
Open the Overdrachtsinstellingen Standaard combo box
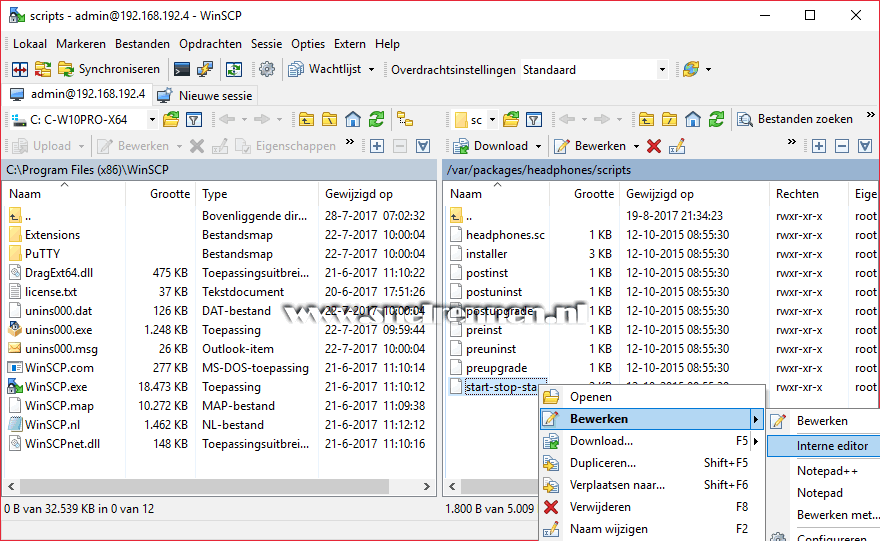click(595, 70)
